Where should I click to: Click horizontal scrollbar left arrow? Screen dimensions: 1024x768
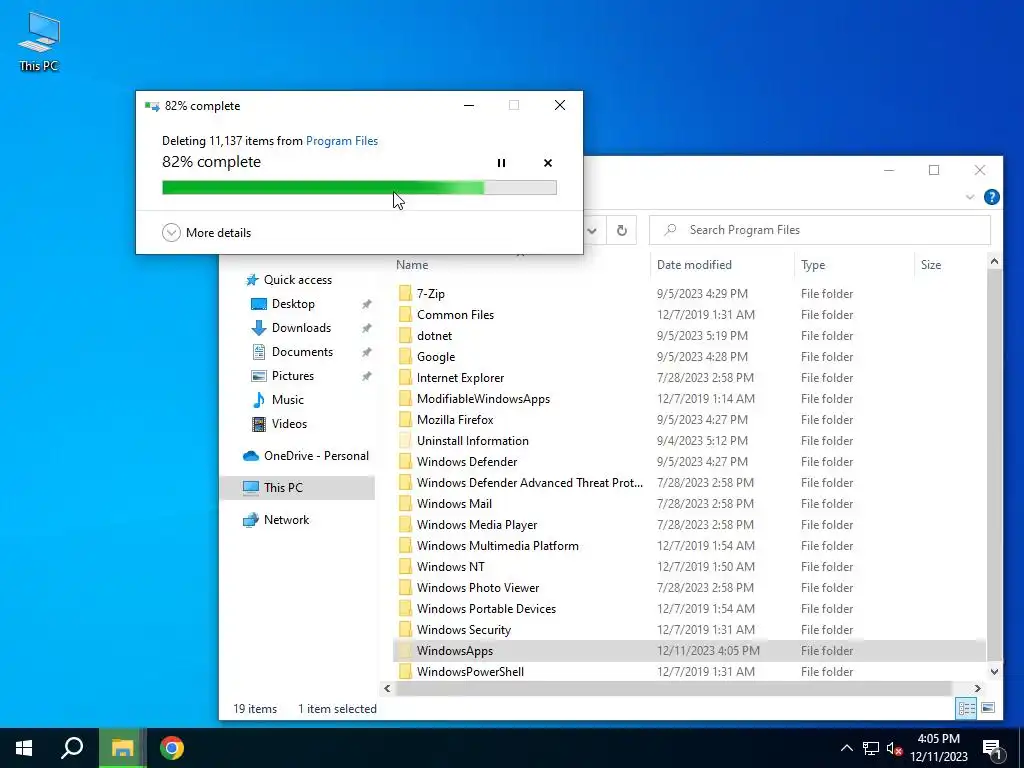click(x=387, y=688)
